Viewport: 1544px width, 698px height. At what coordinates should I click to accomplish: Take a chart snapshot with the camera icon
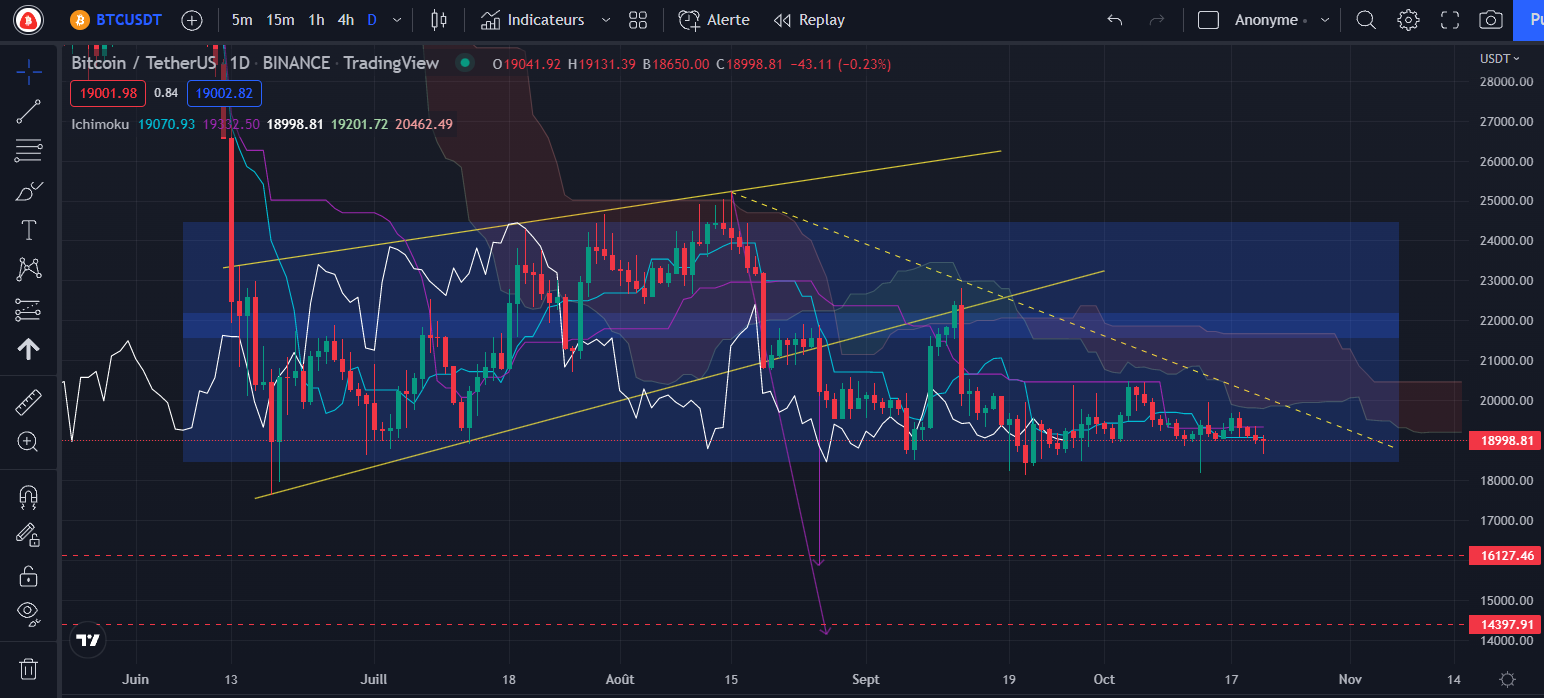coord(1490,19)
